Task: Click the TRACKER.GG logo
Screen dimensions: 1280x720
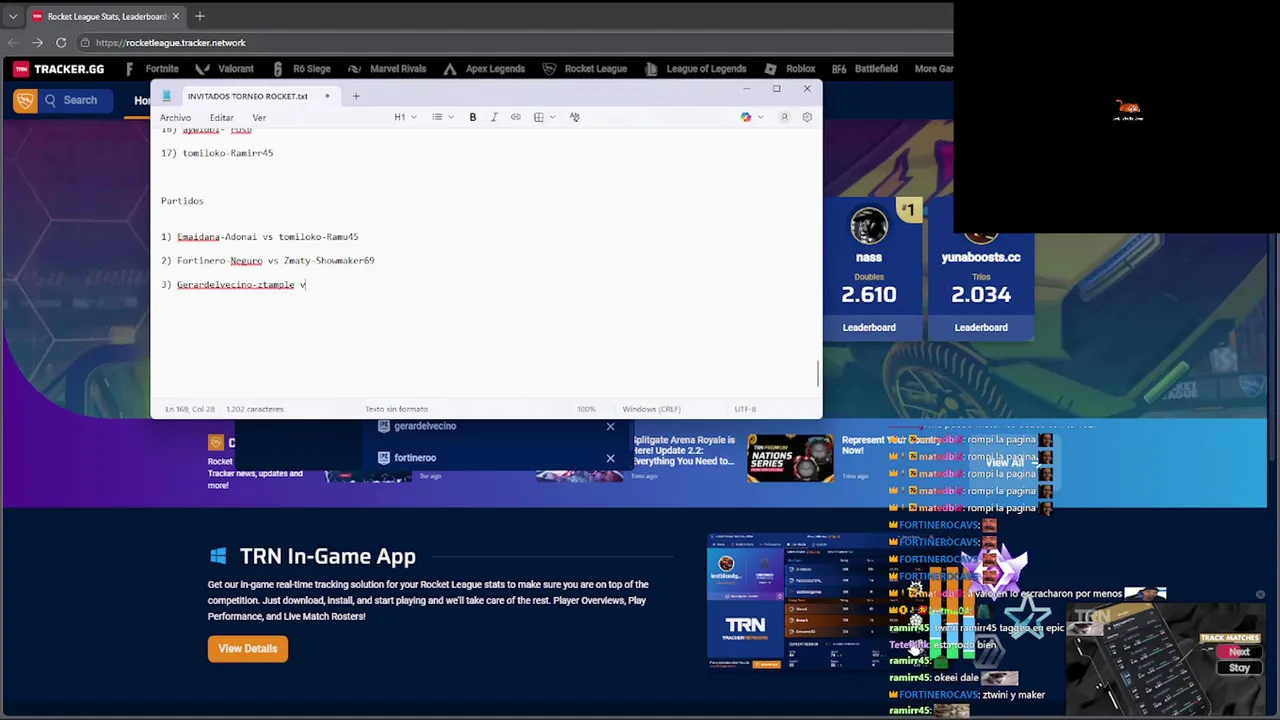Action: point(59,69)
